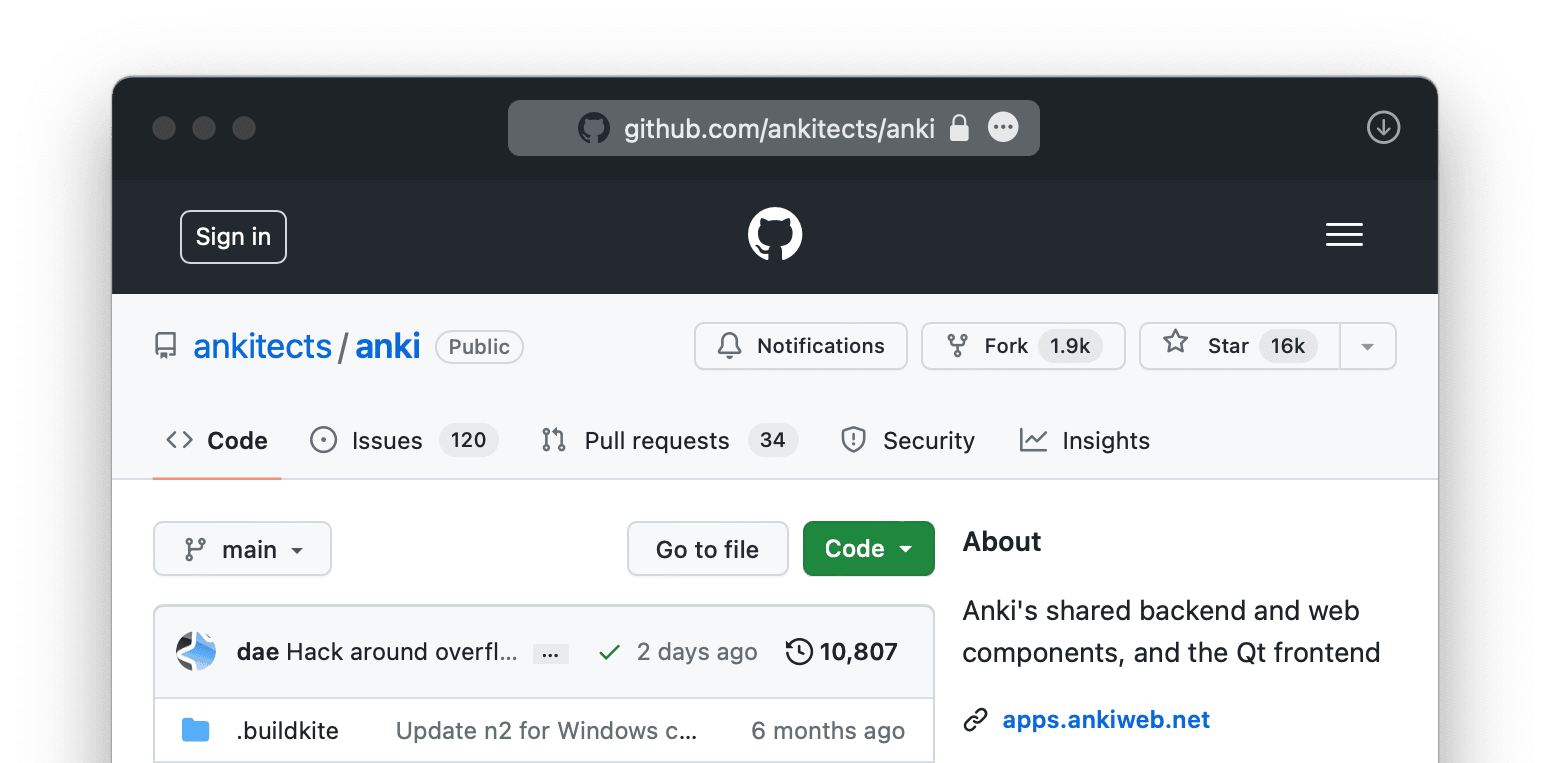Click the Sign in button
Image resolution: width=1550 pixels, height=763 pixels.
(x=233, y=237)
